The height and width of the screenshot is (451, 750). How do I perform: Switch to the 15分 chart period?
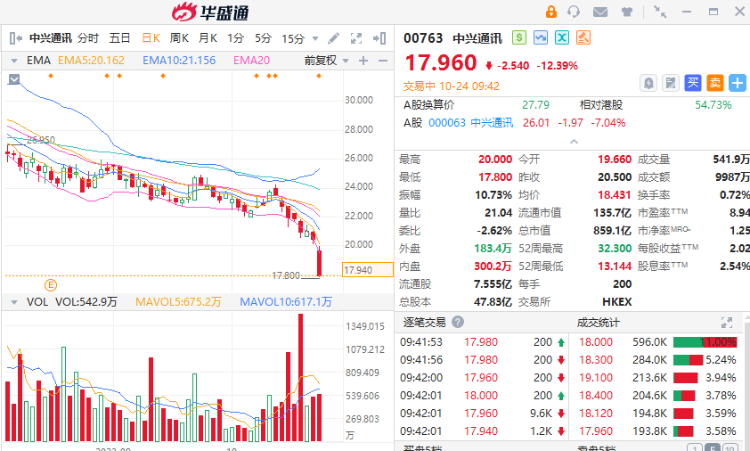point(293,39)
